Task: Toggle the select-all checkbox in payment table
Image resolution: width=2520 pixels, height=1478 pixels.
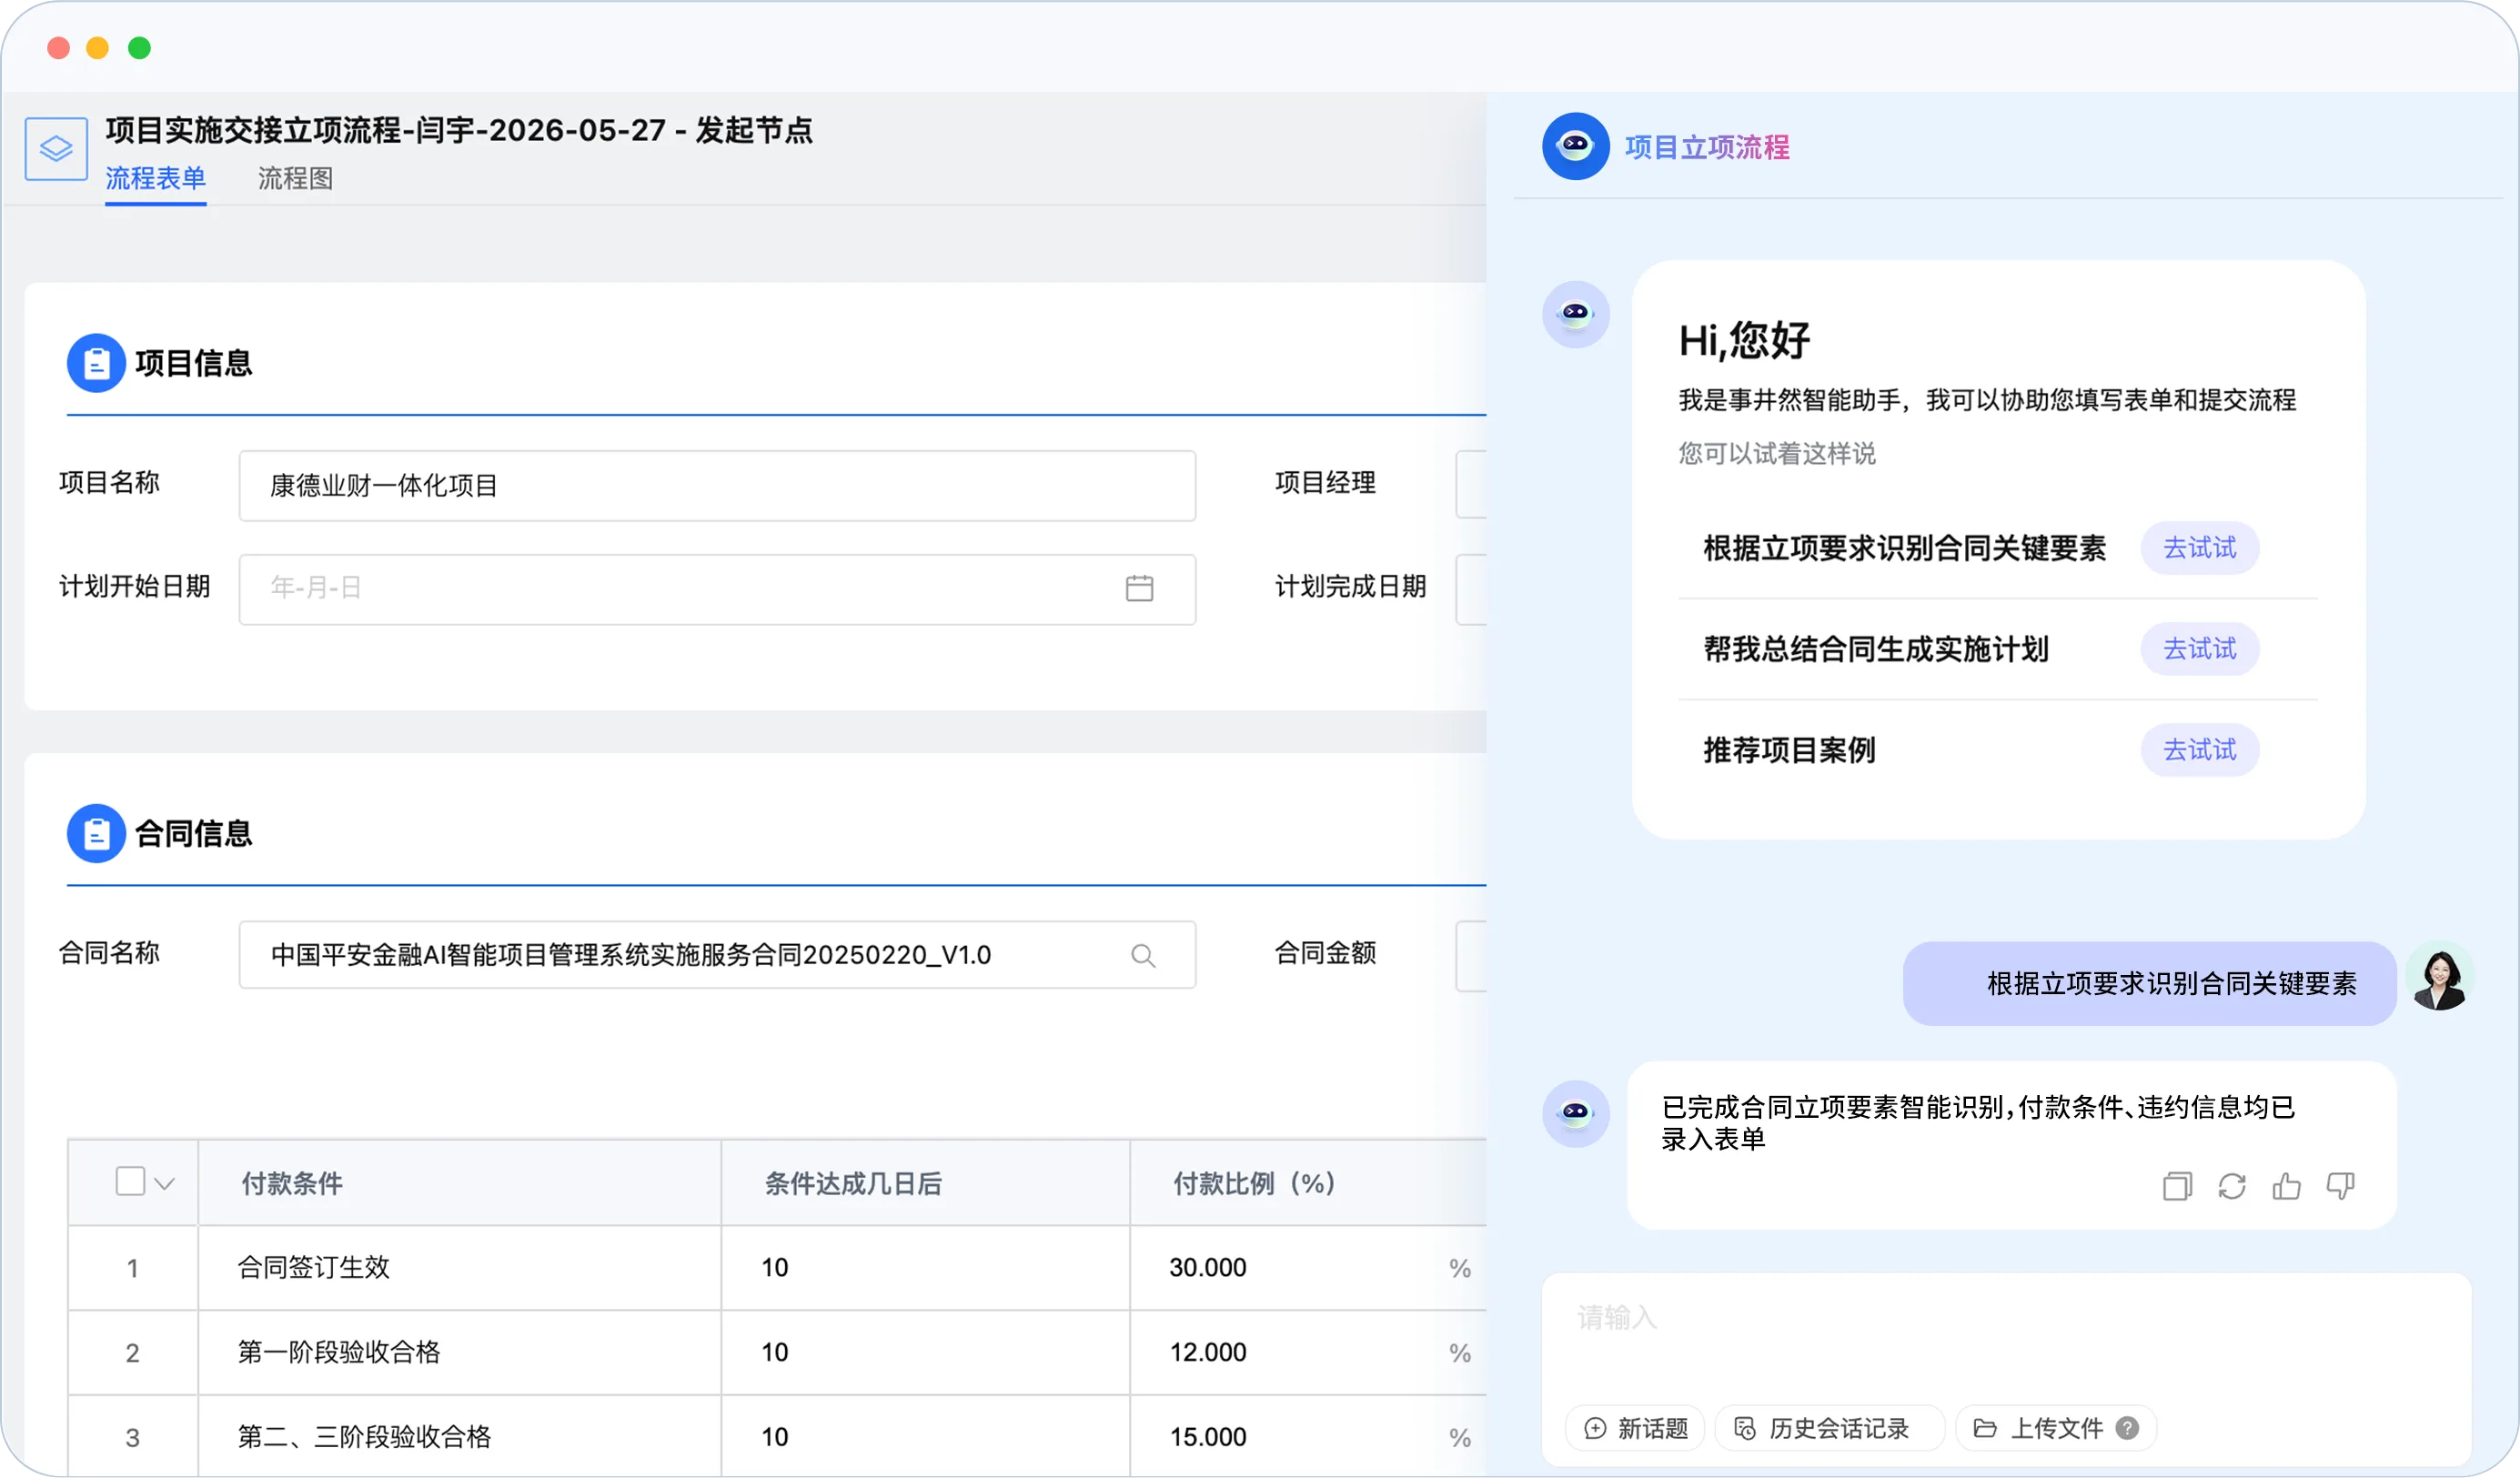Action: coord(130,1181)
